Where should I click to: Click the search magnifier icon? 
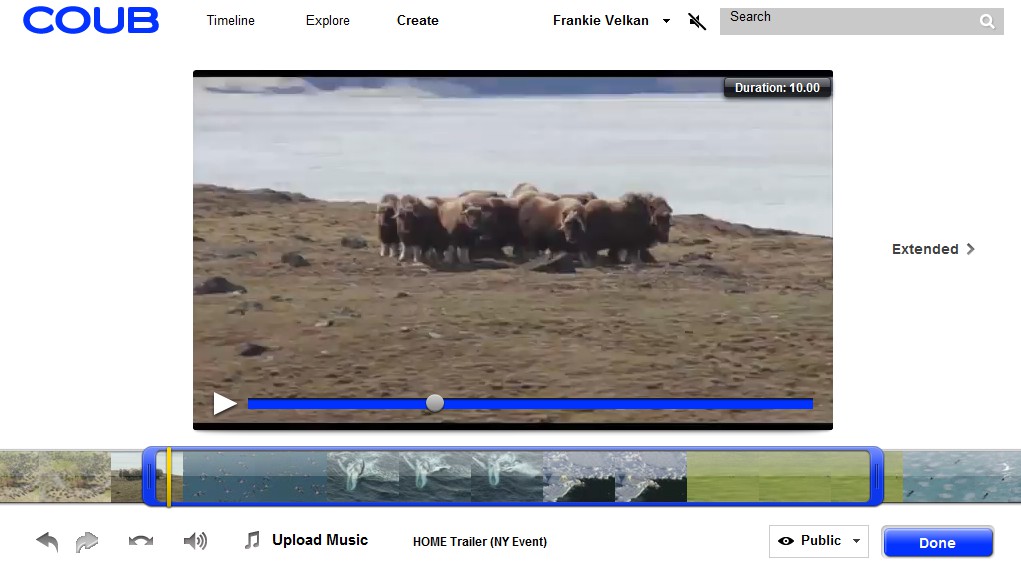987,21
